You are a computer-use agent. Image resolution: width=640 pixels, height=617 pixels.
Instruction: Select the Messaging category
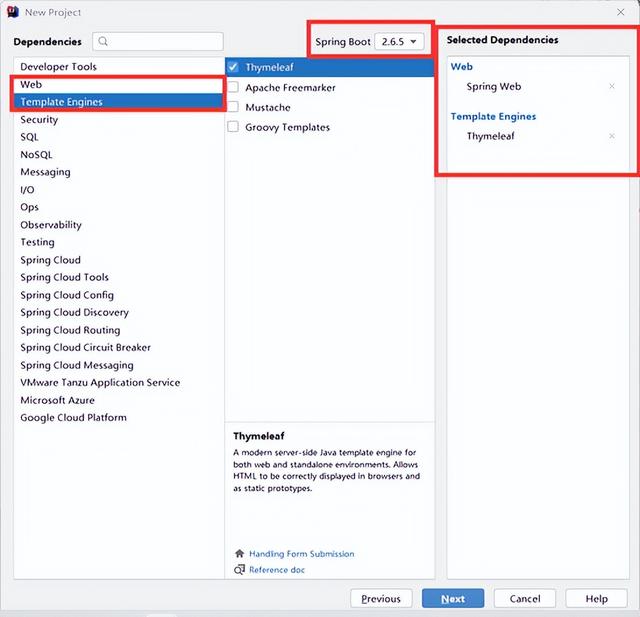[118, 172]
